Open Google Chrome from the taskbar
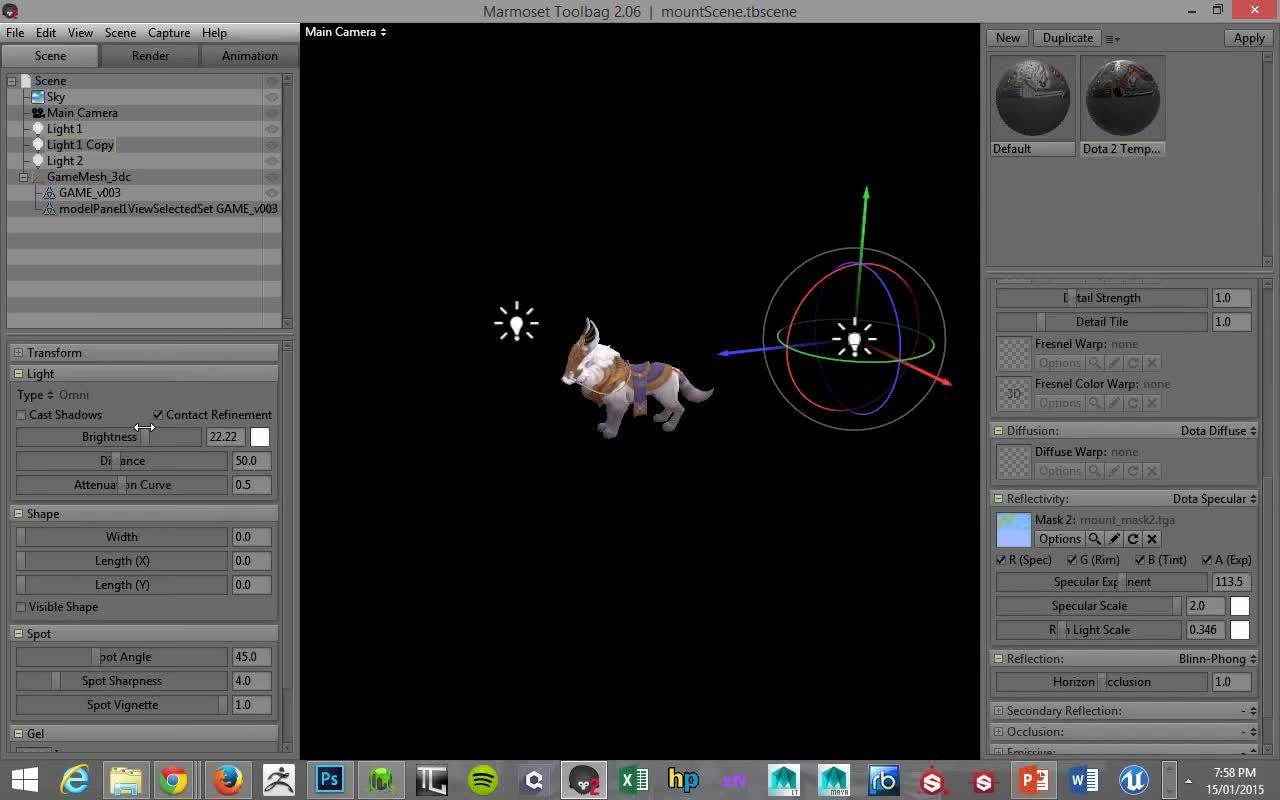This screenshot has width=1280, height=800. 173,779
